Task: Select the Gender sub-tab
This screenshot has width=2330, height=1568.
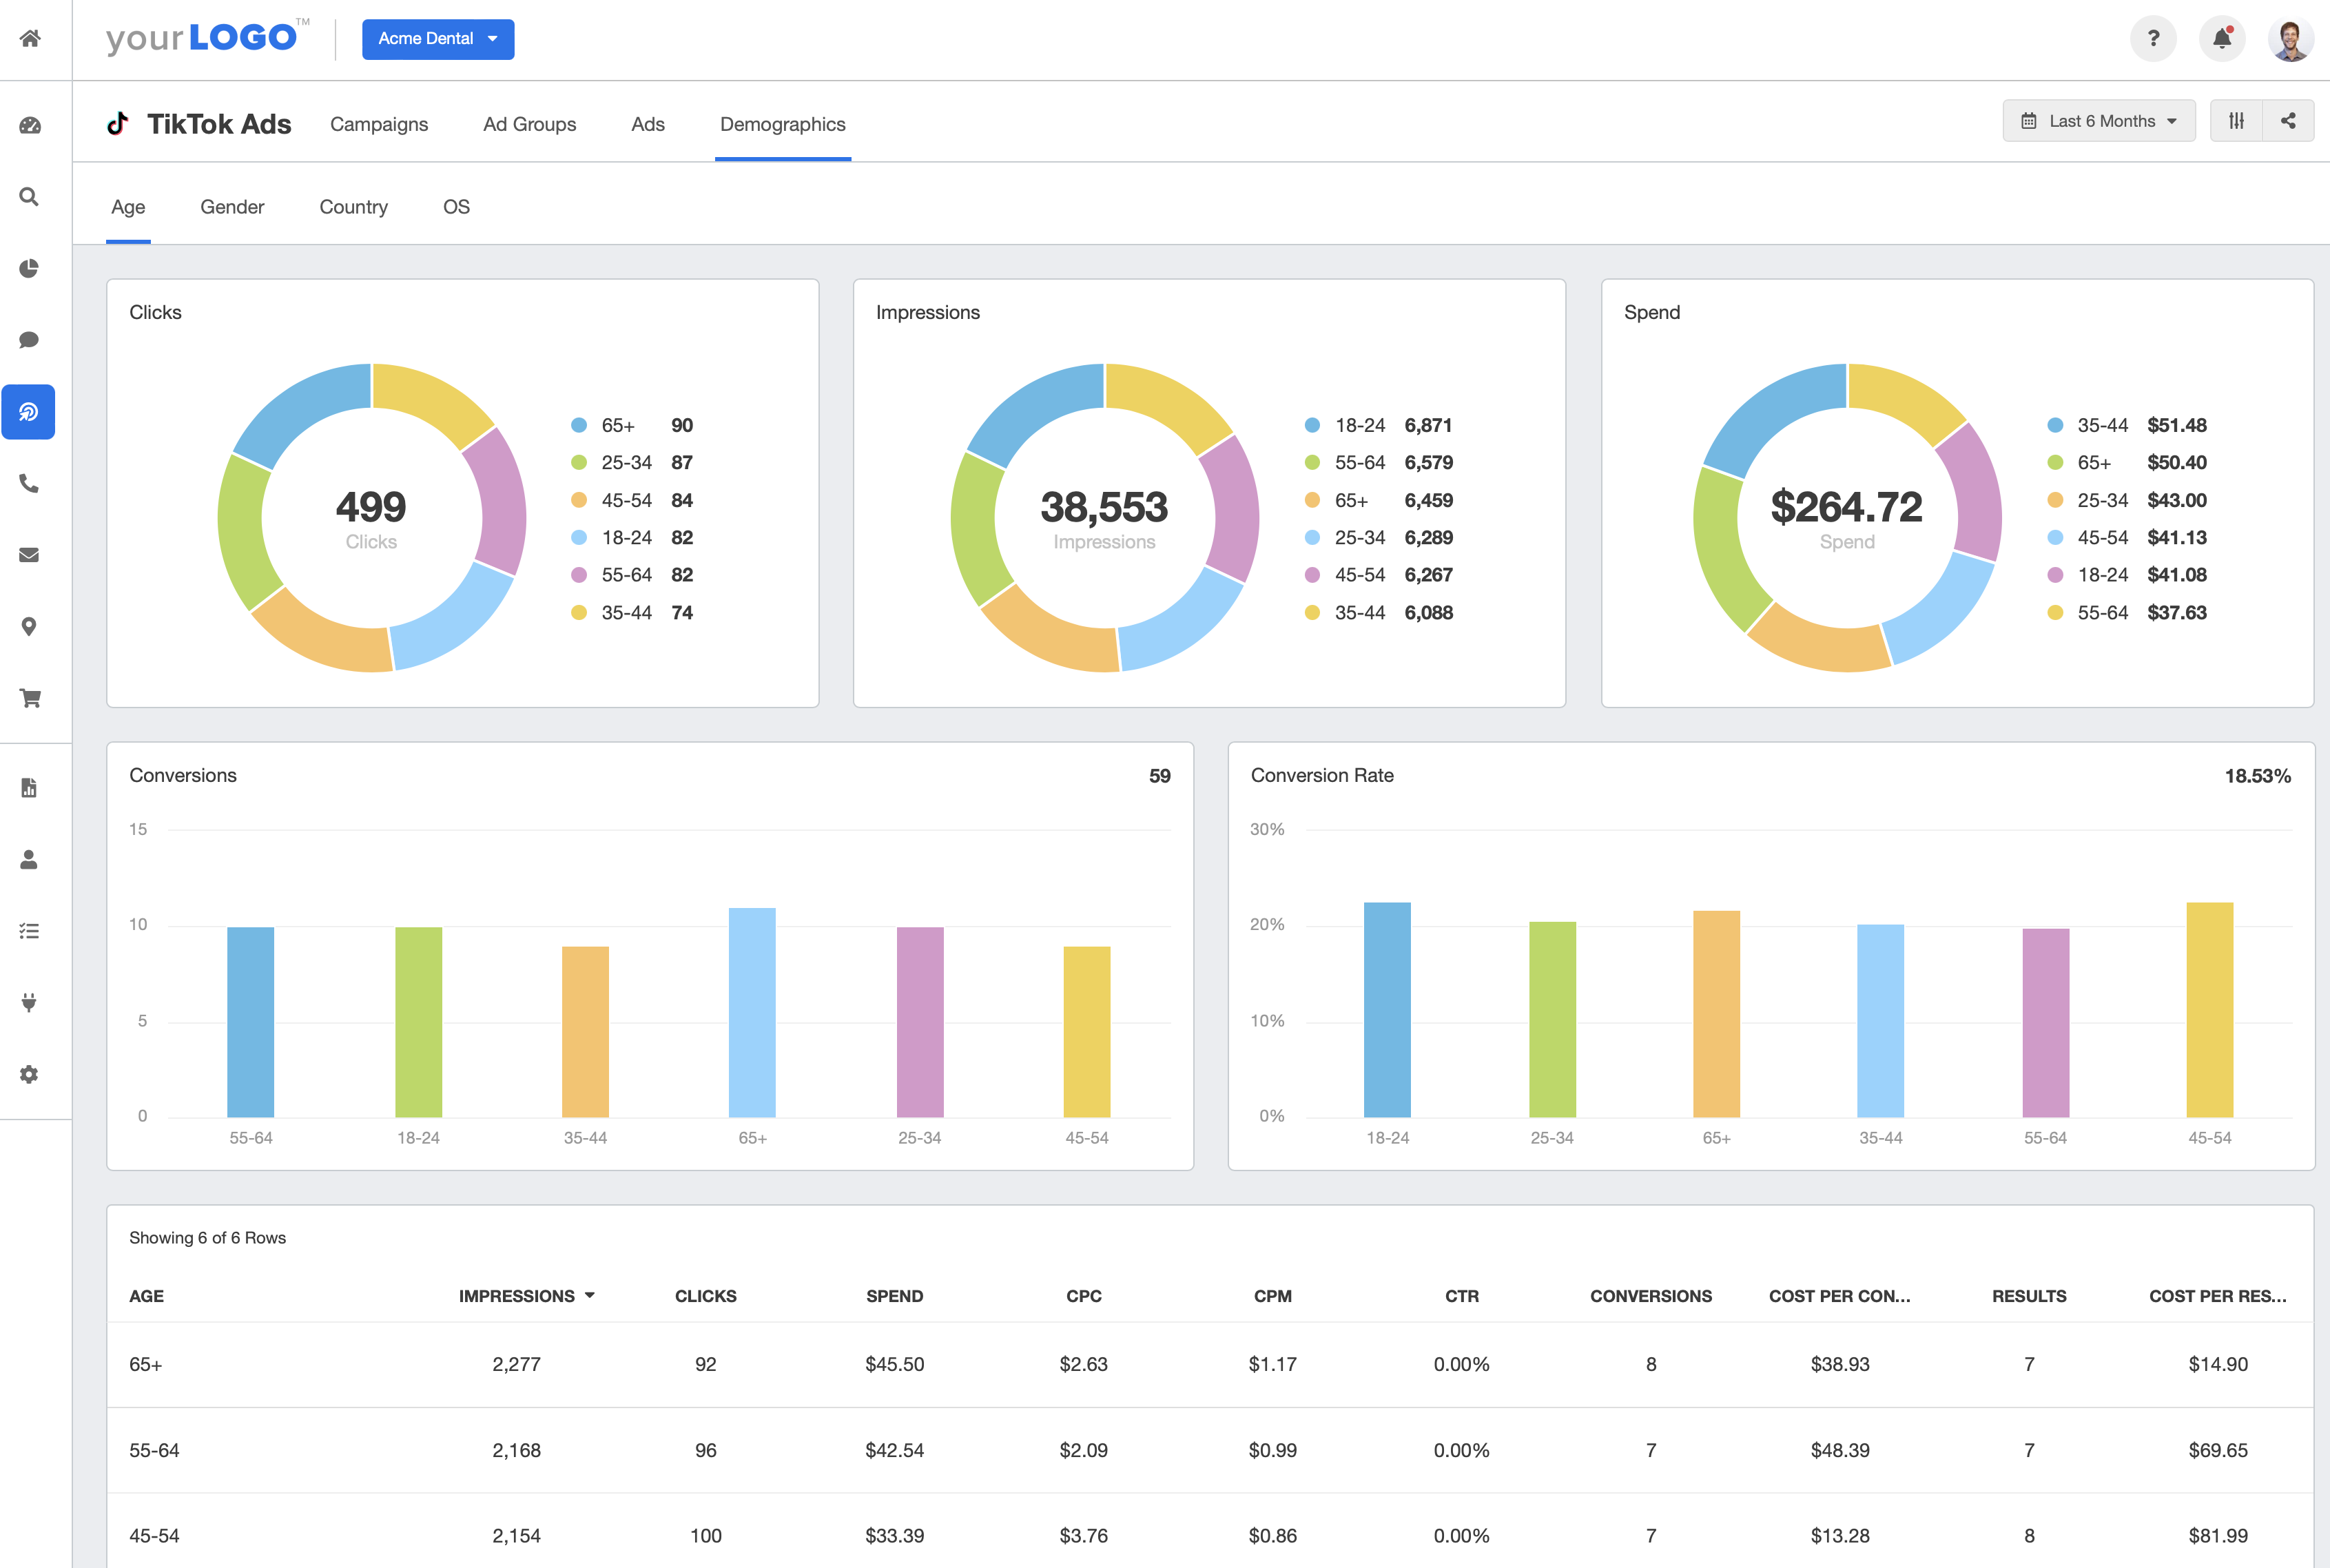Action: coord(232,207)
